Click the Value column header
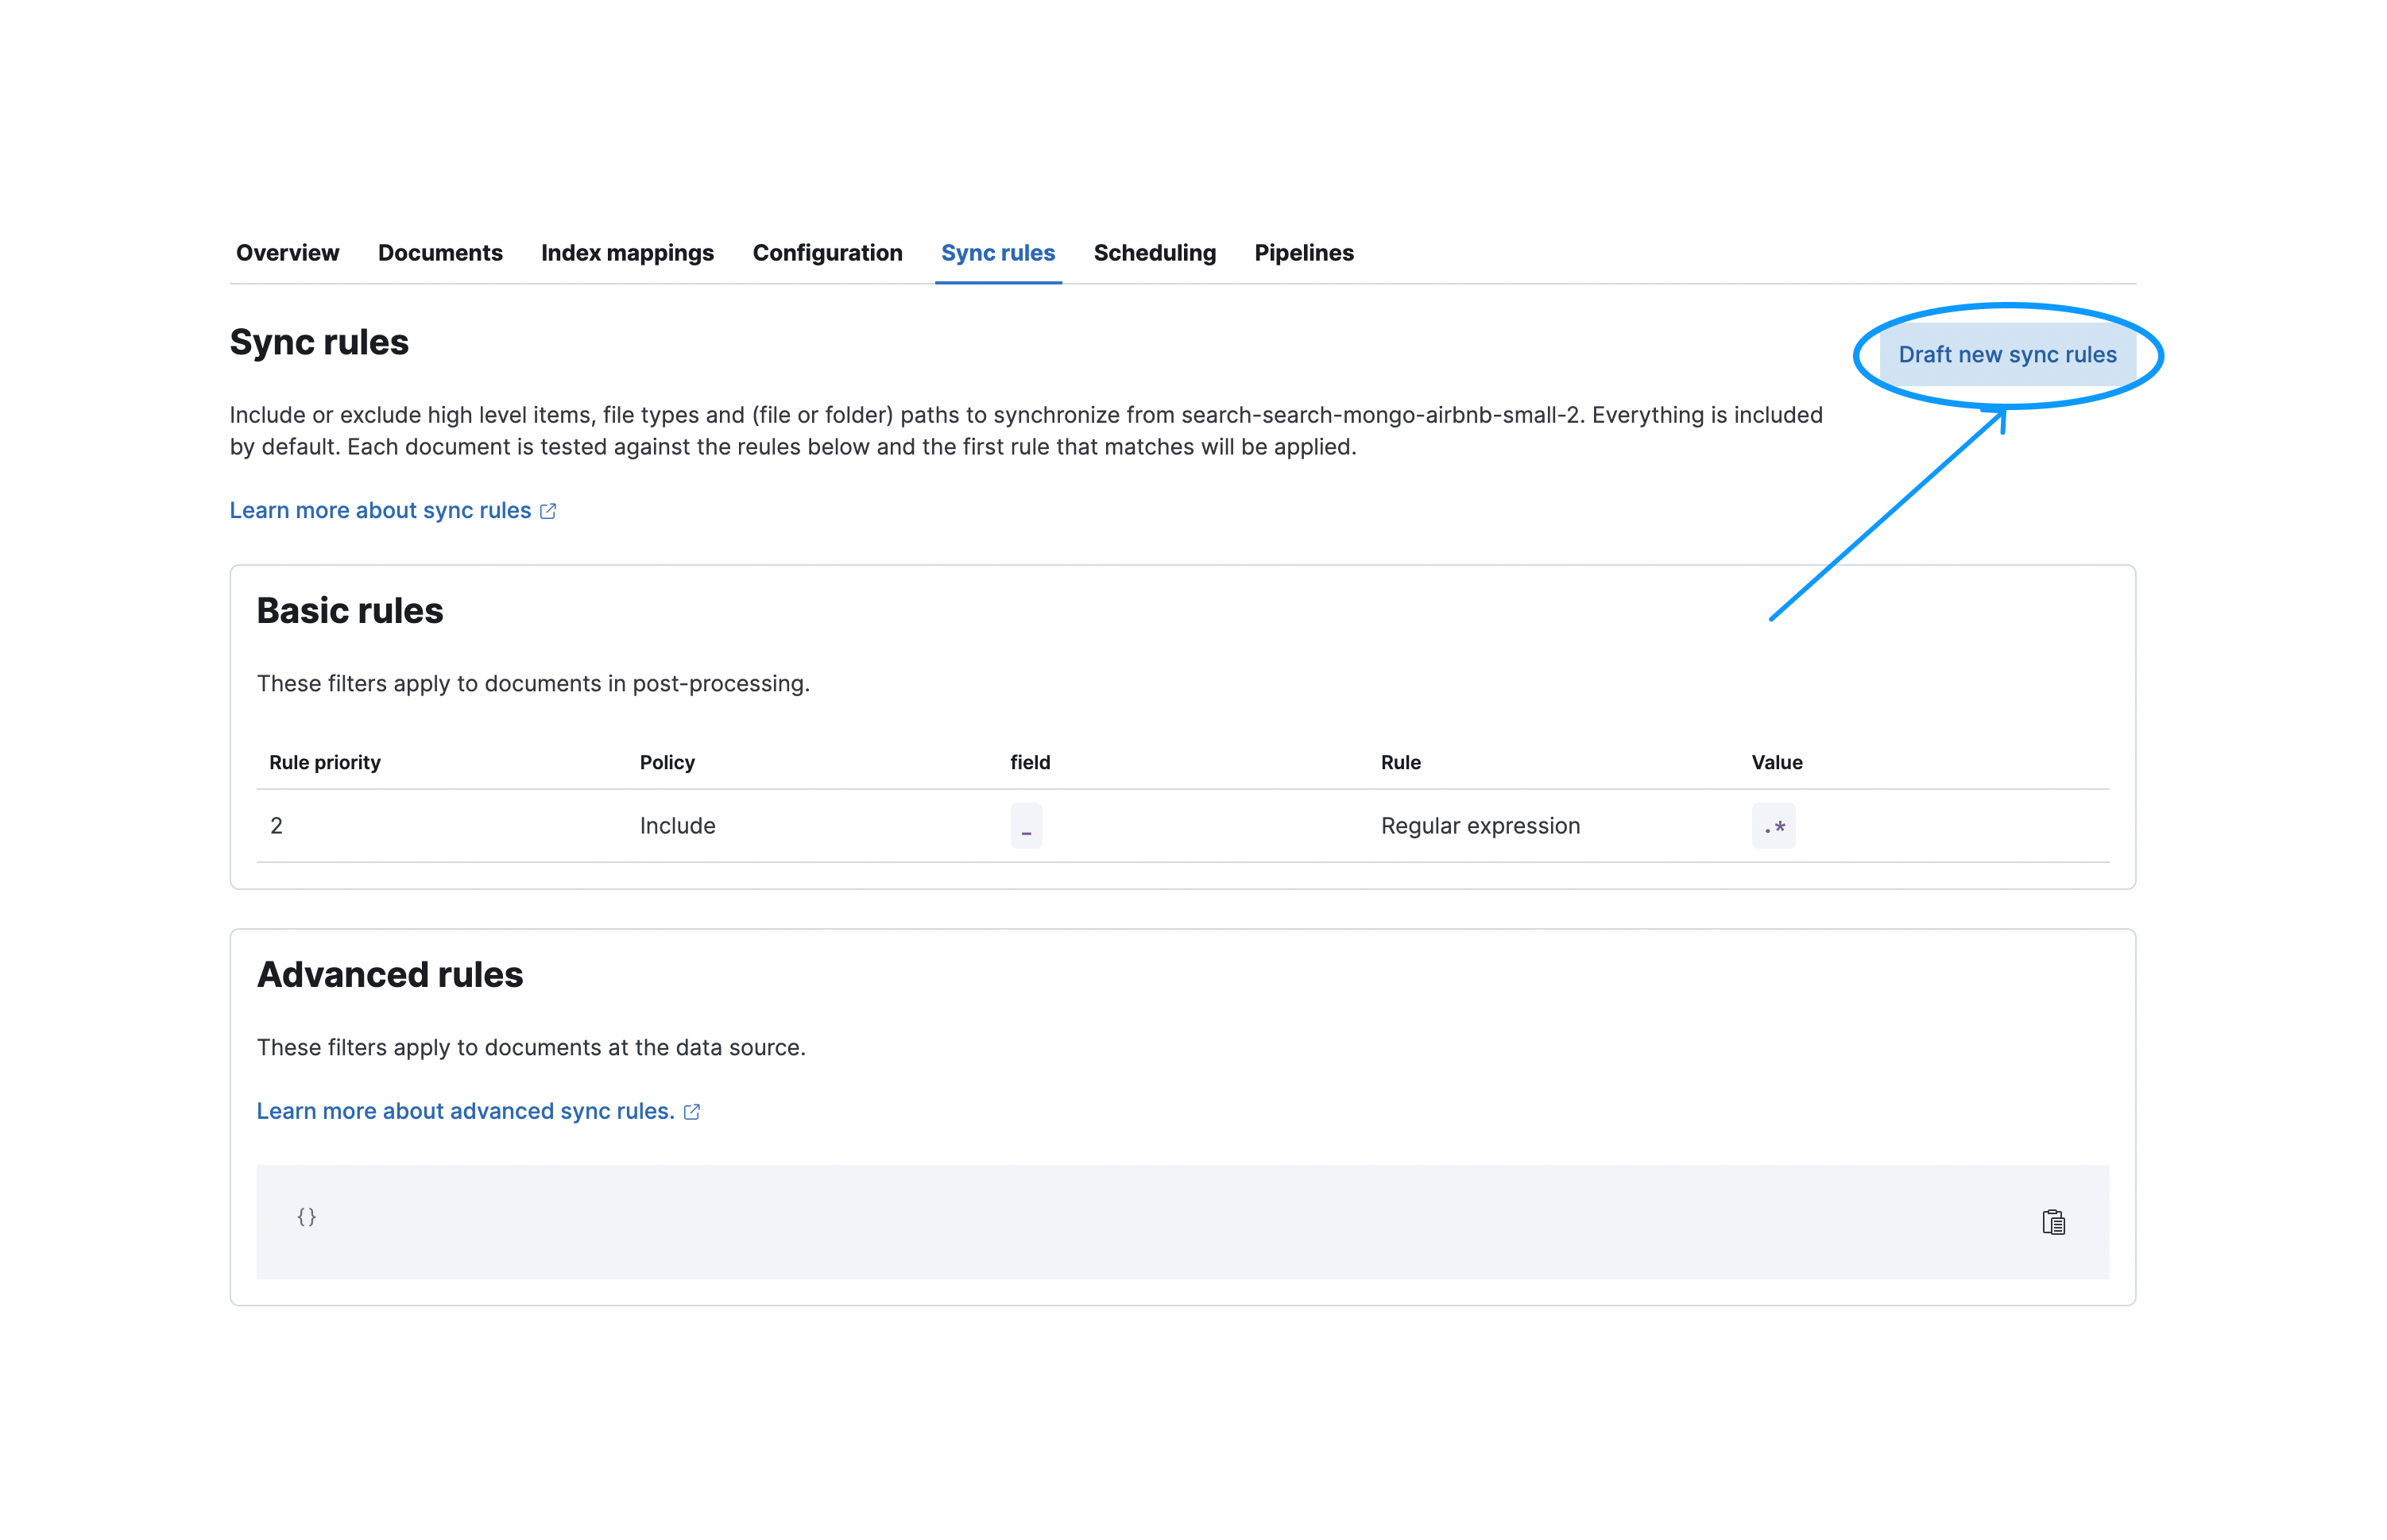The height and width of the screenshot is (1540, 2387). click(1776, 763)
